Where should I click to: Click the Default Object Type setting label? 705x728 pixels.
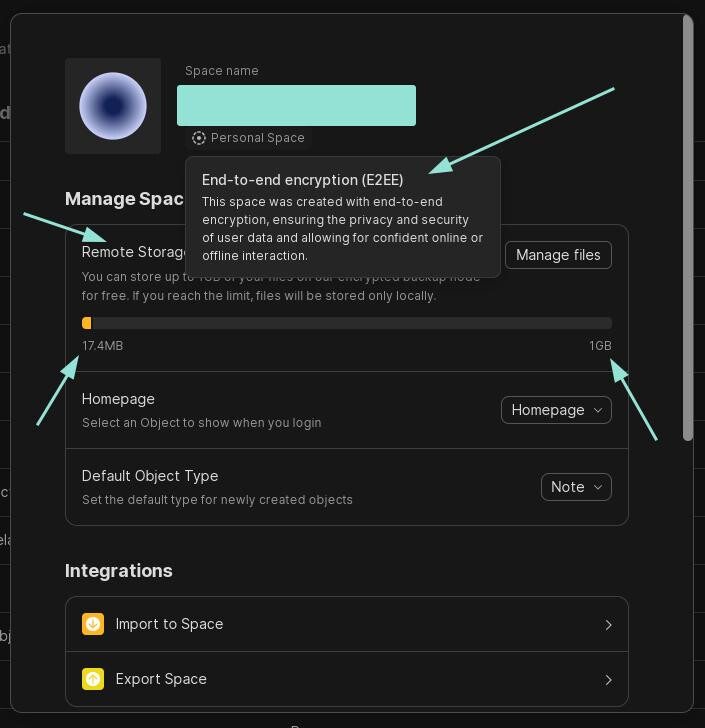150,476
